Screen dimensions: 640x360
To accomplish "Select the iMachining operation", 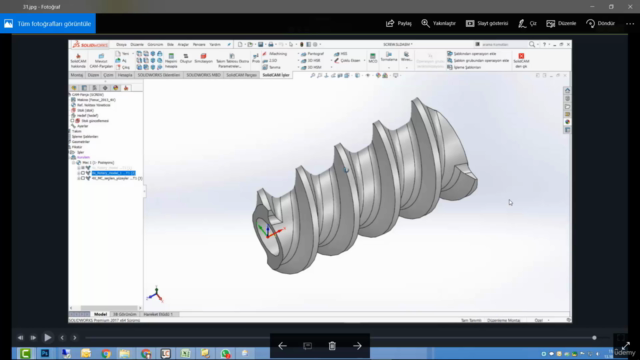I will [275, 53].
